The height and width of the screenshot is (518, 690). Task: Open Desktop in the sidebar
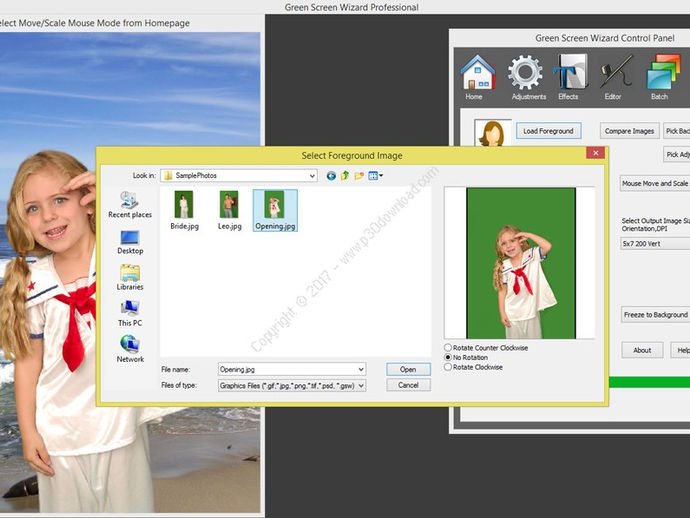(x=130, y=242)
